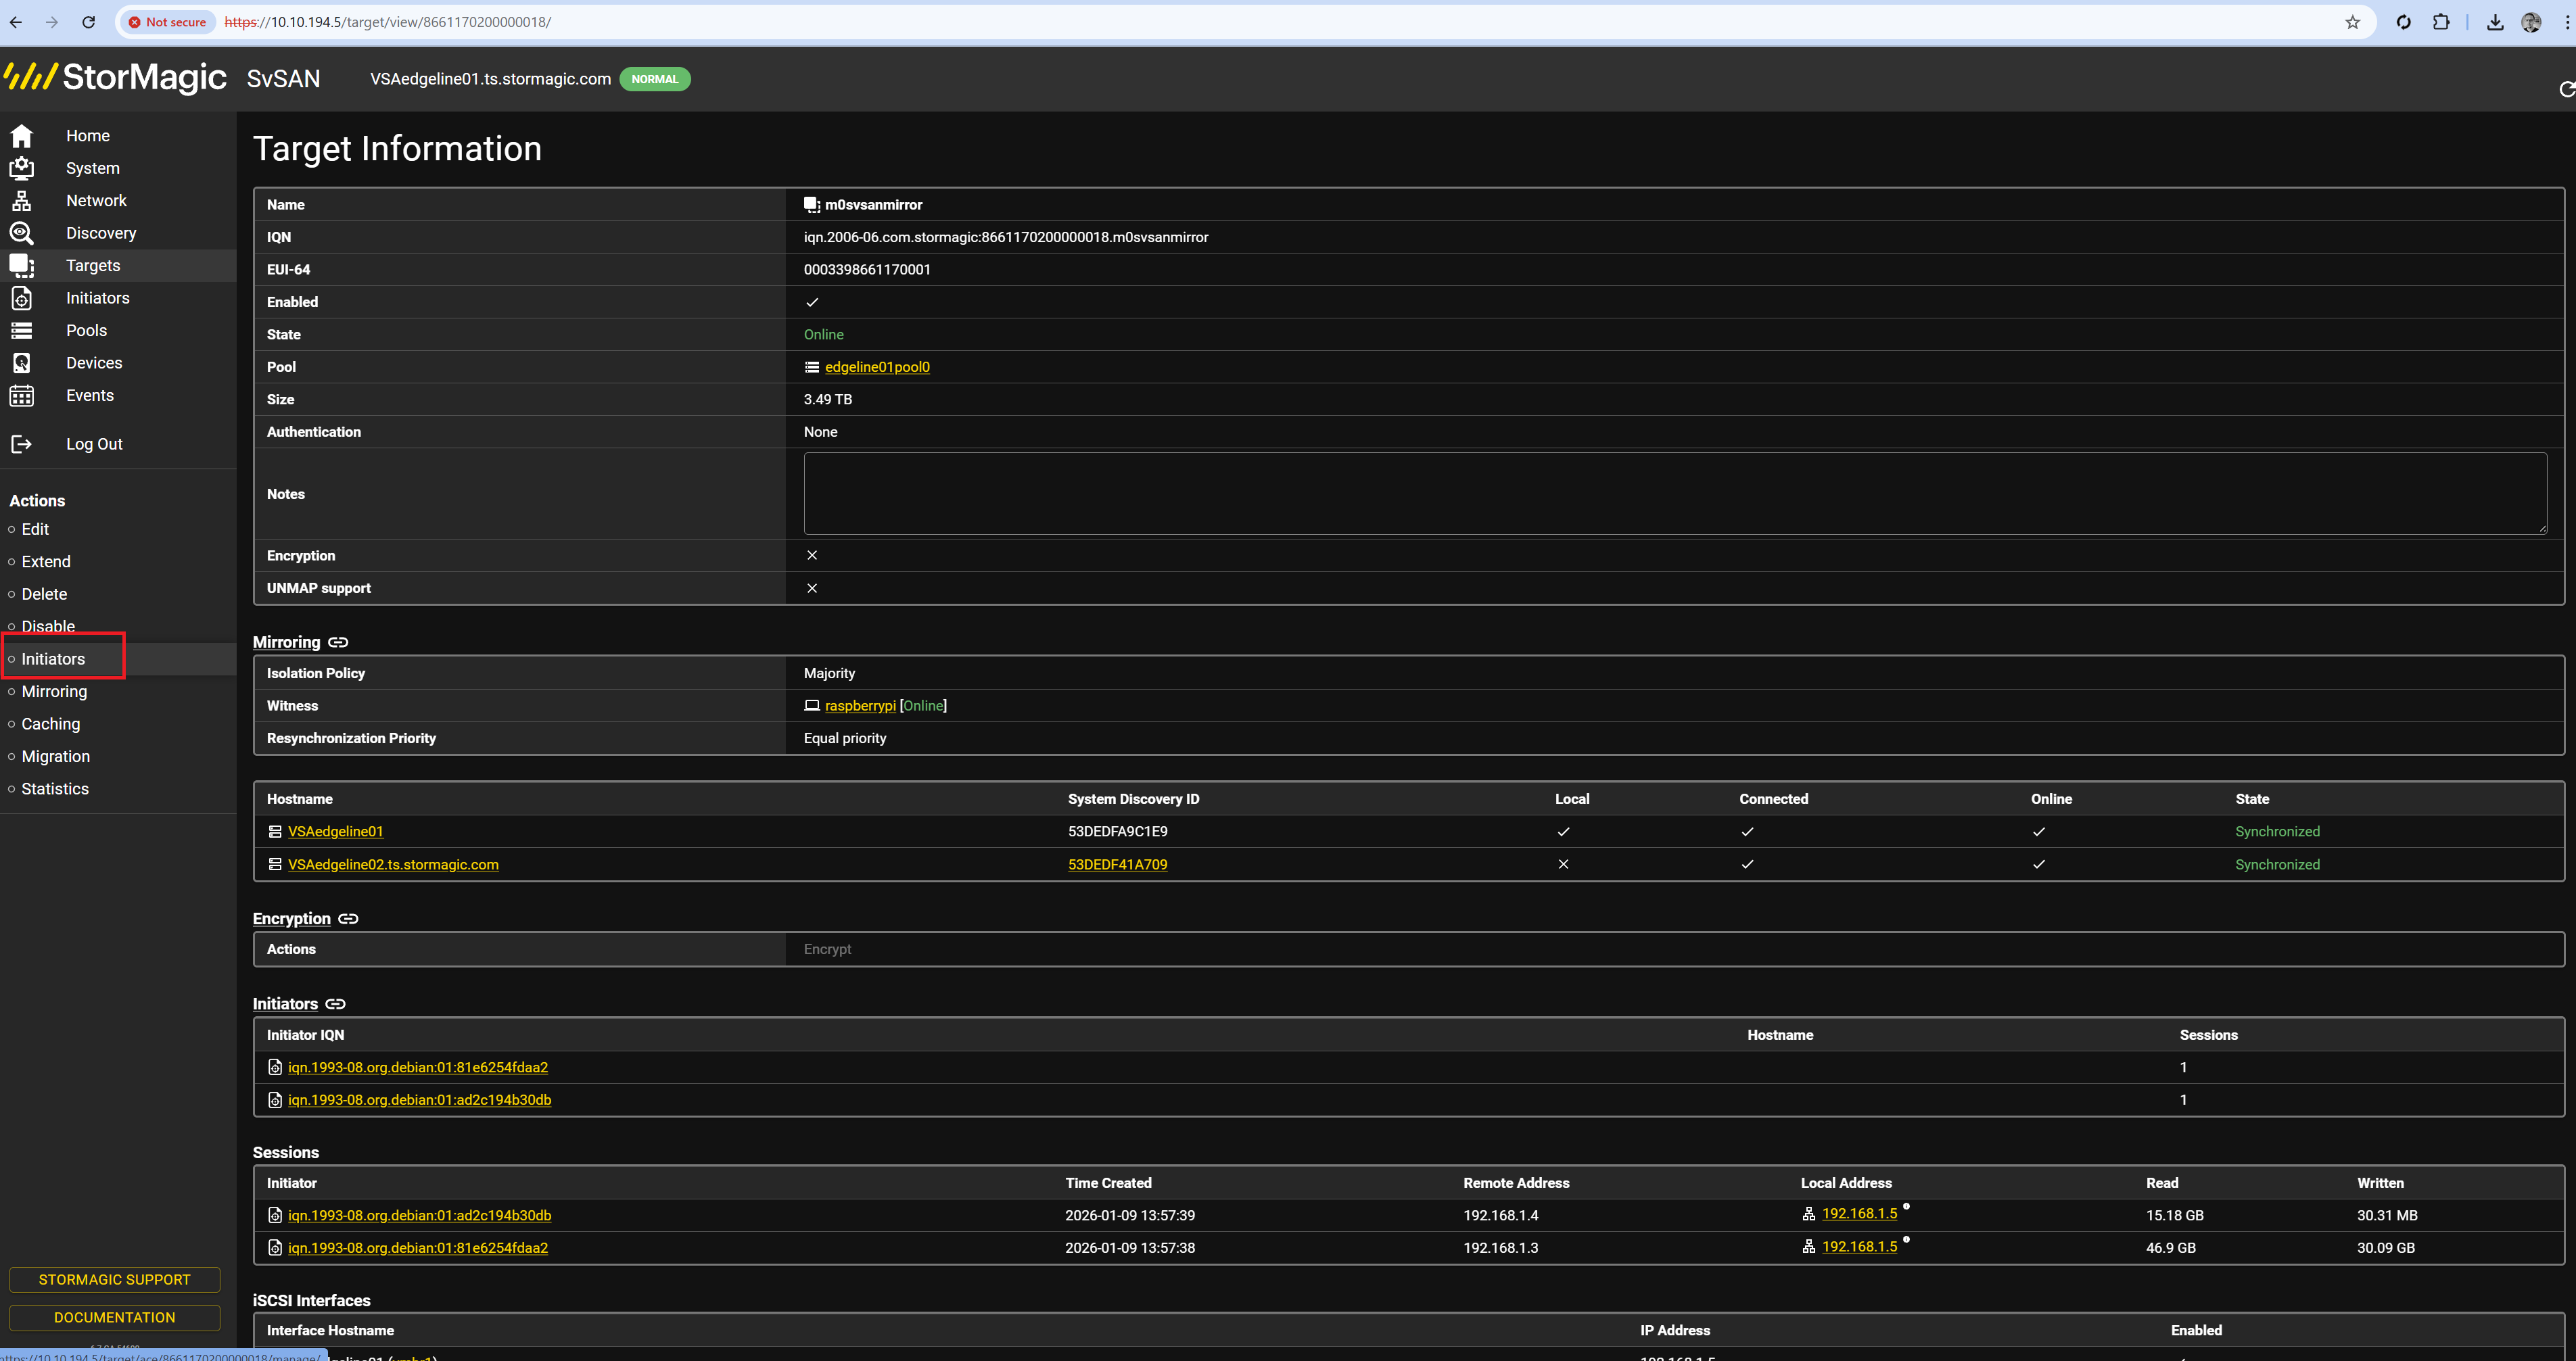This screenshot has width=2576, height=1361.
Task: Click the System icon in sidebar
Action: (21, 168)
